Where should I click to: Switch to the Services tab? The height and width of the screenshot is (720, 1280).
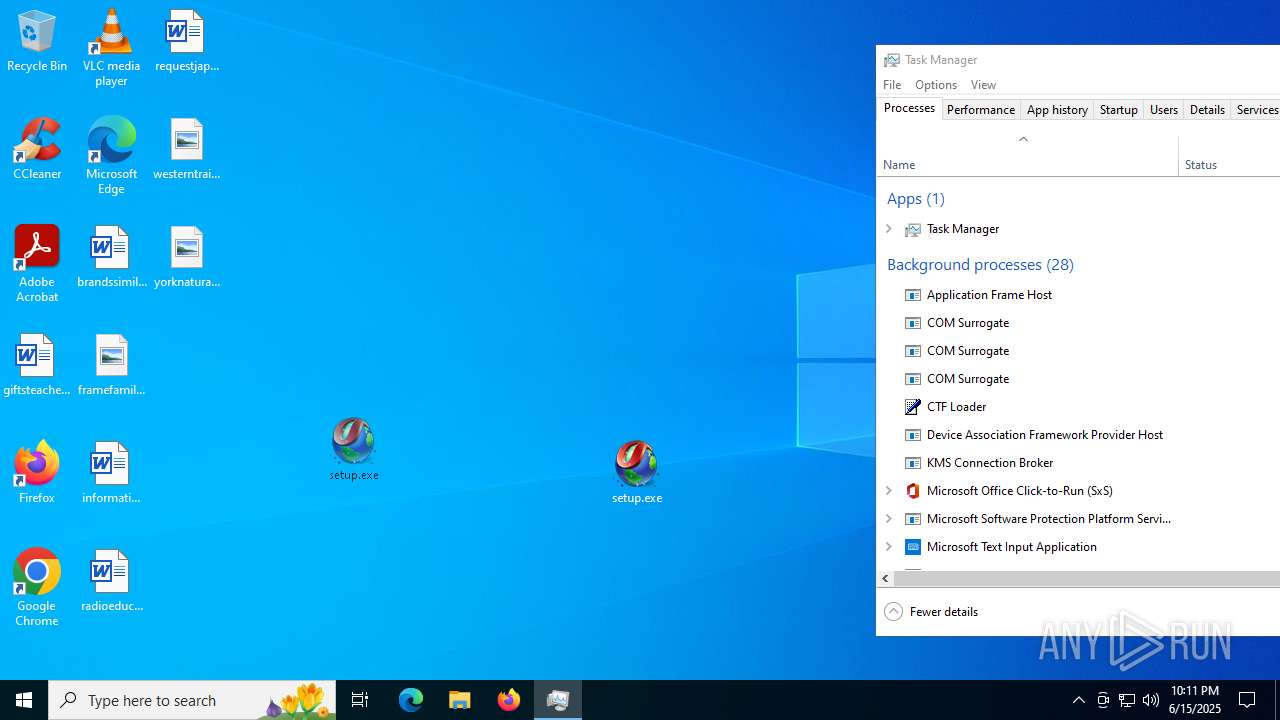(x=1256, y=110)
